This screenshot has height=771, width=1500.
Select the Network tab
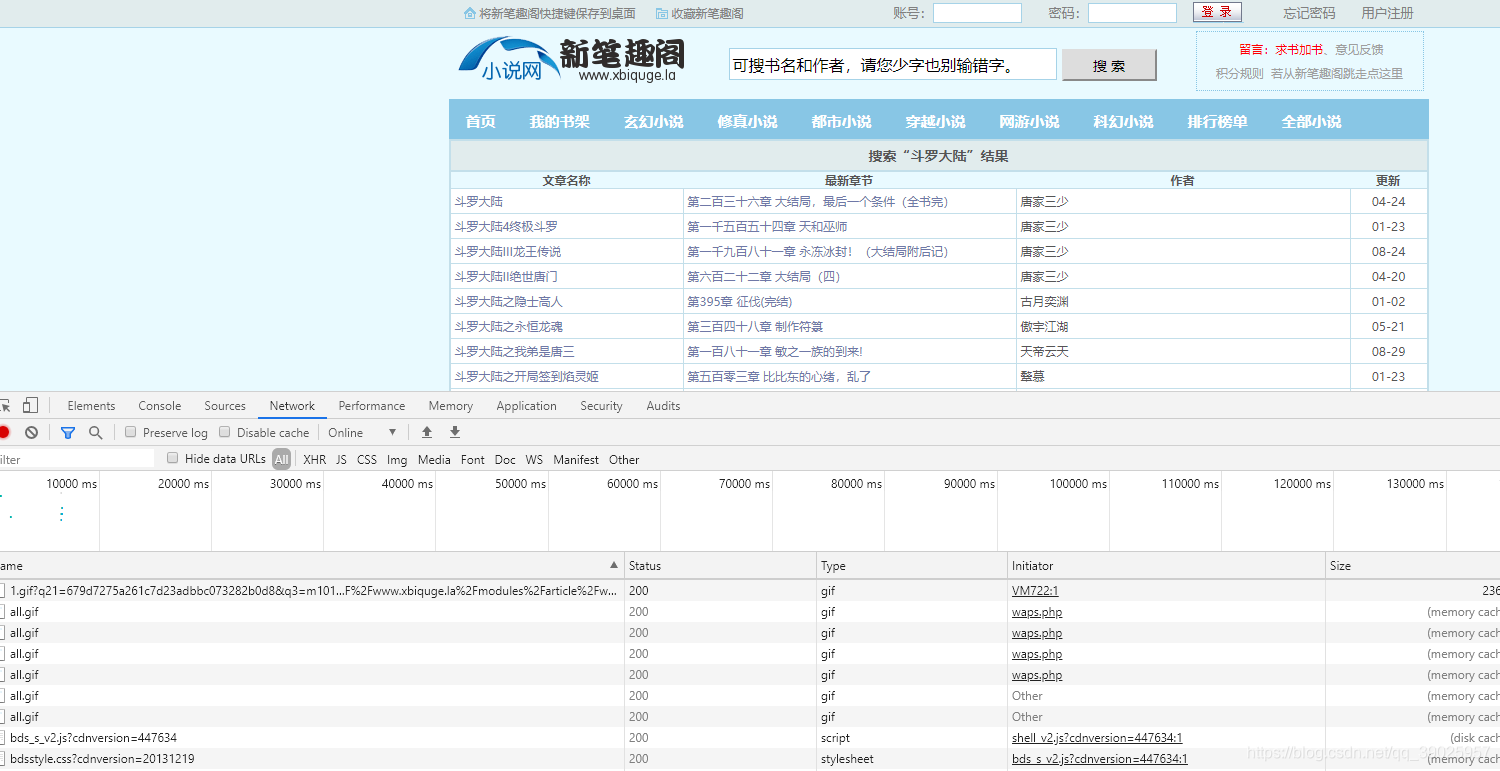point(292,405)
